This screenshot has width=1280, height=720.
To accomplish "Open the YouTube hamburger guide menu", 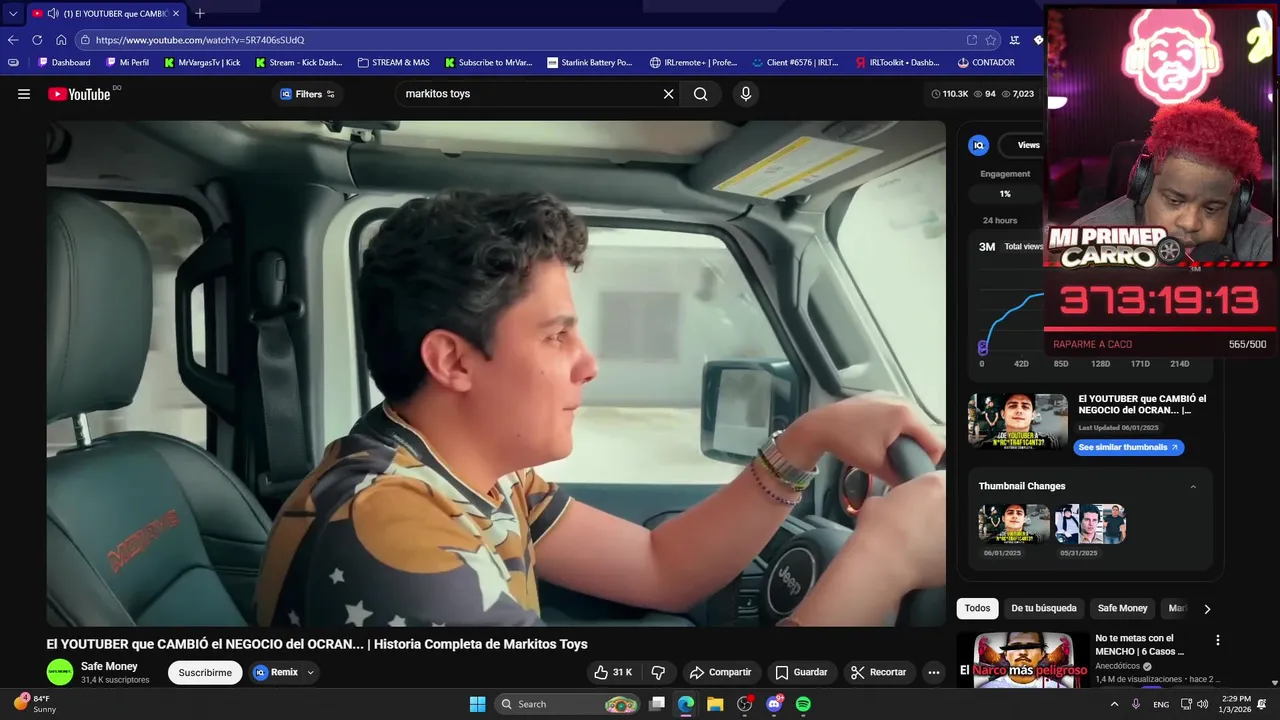I will (24, 94).
